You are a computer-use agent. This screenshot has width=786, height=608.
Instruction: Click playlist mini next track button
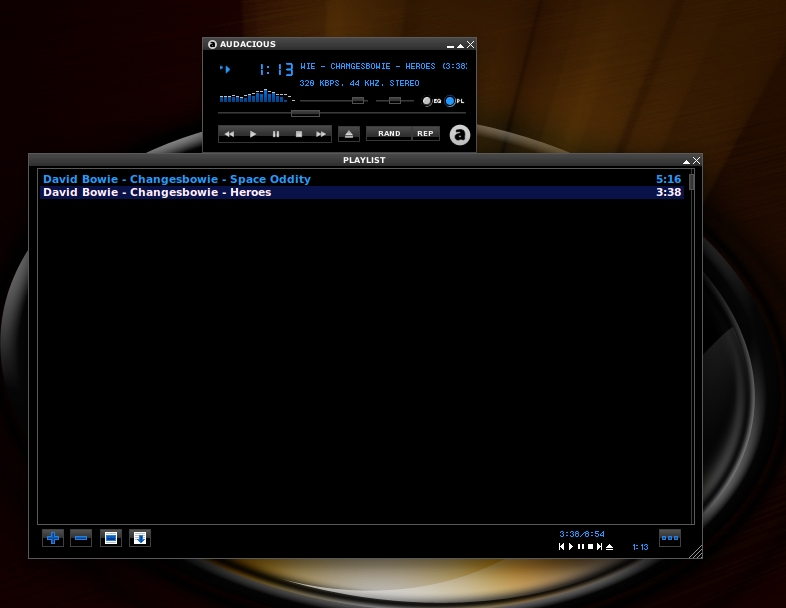tap(600, 547)
